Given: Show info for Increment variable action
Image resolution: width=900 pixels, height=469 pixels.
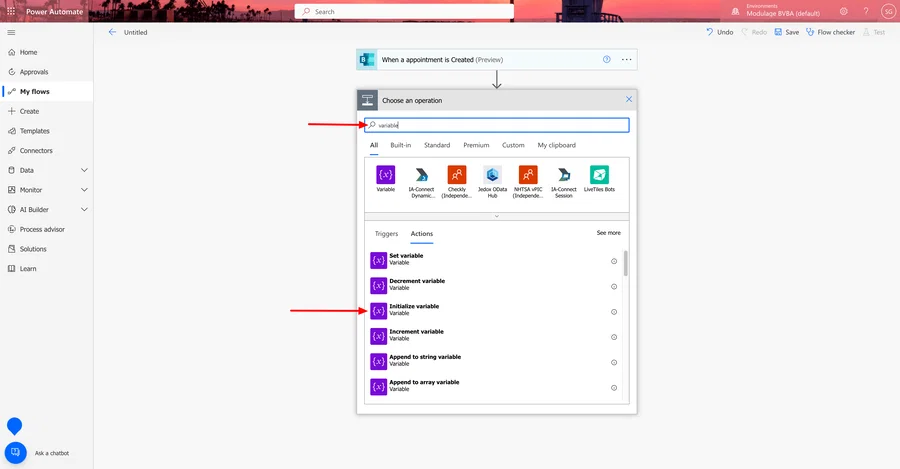Looking at the screenshot, I should [614, 337].
